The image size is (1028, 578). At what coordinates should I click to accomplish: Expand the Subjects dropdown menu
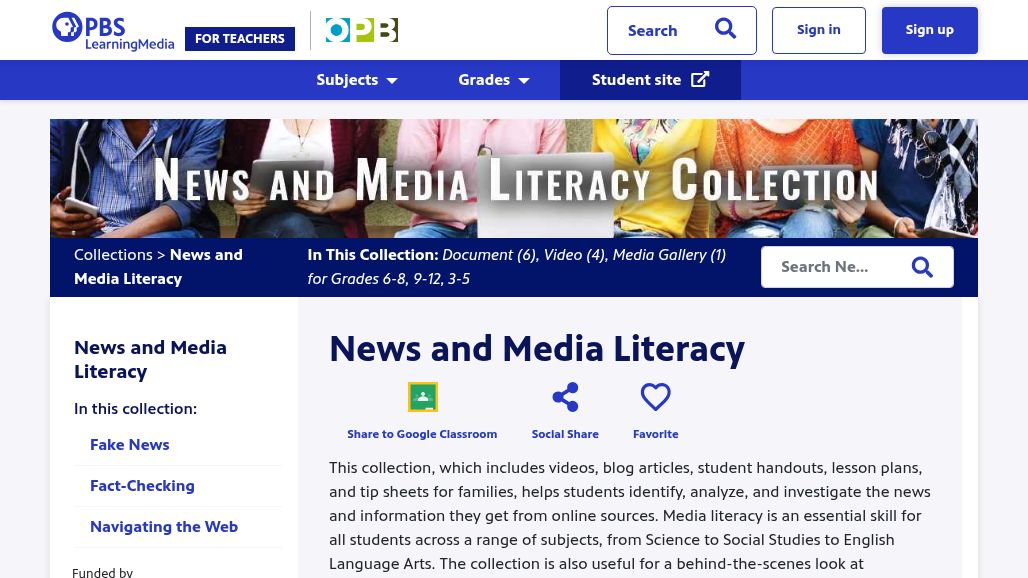point(357,80)
